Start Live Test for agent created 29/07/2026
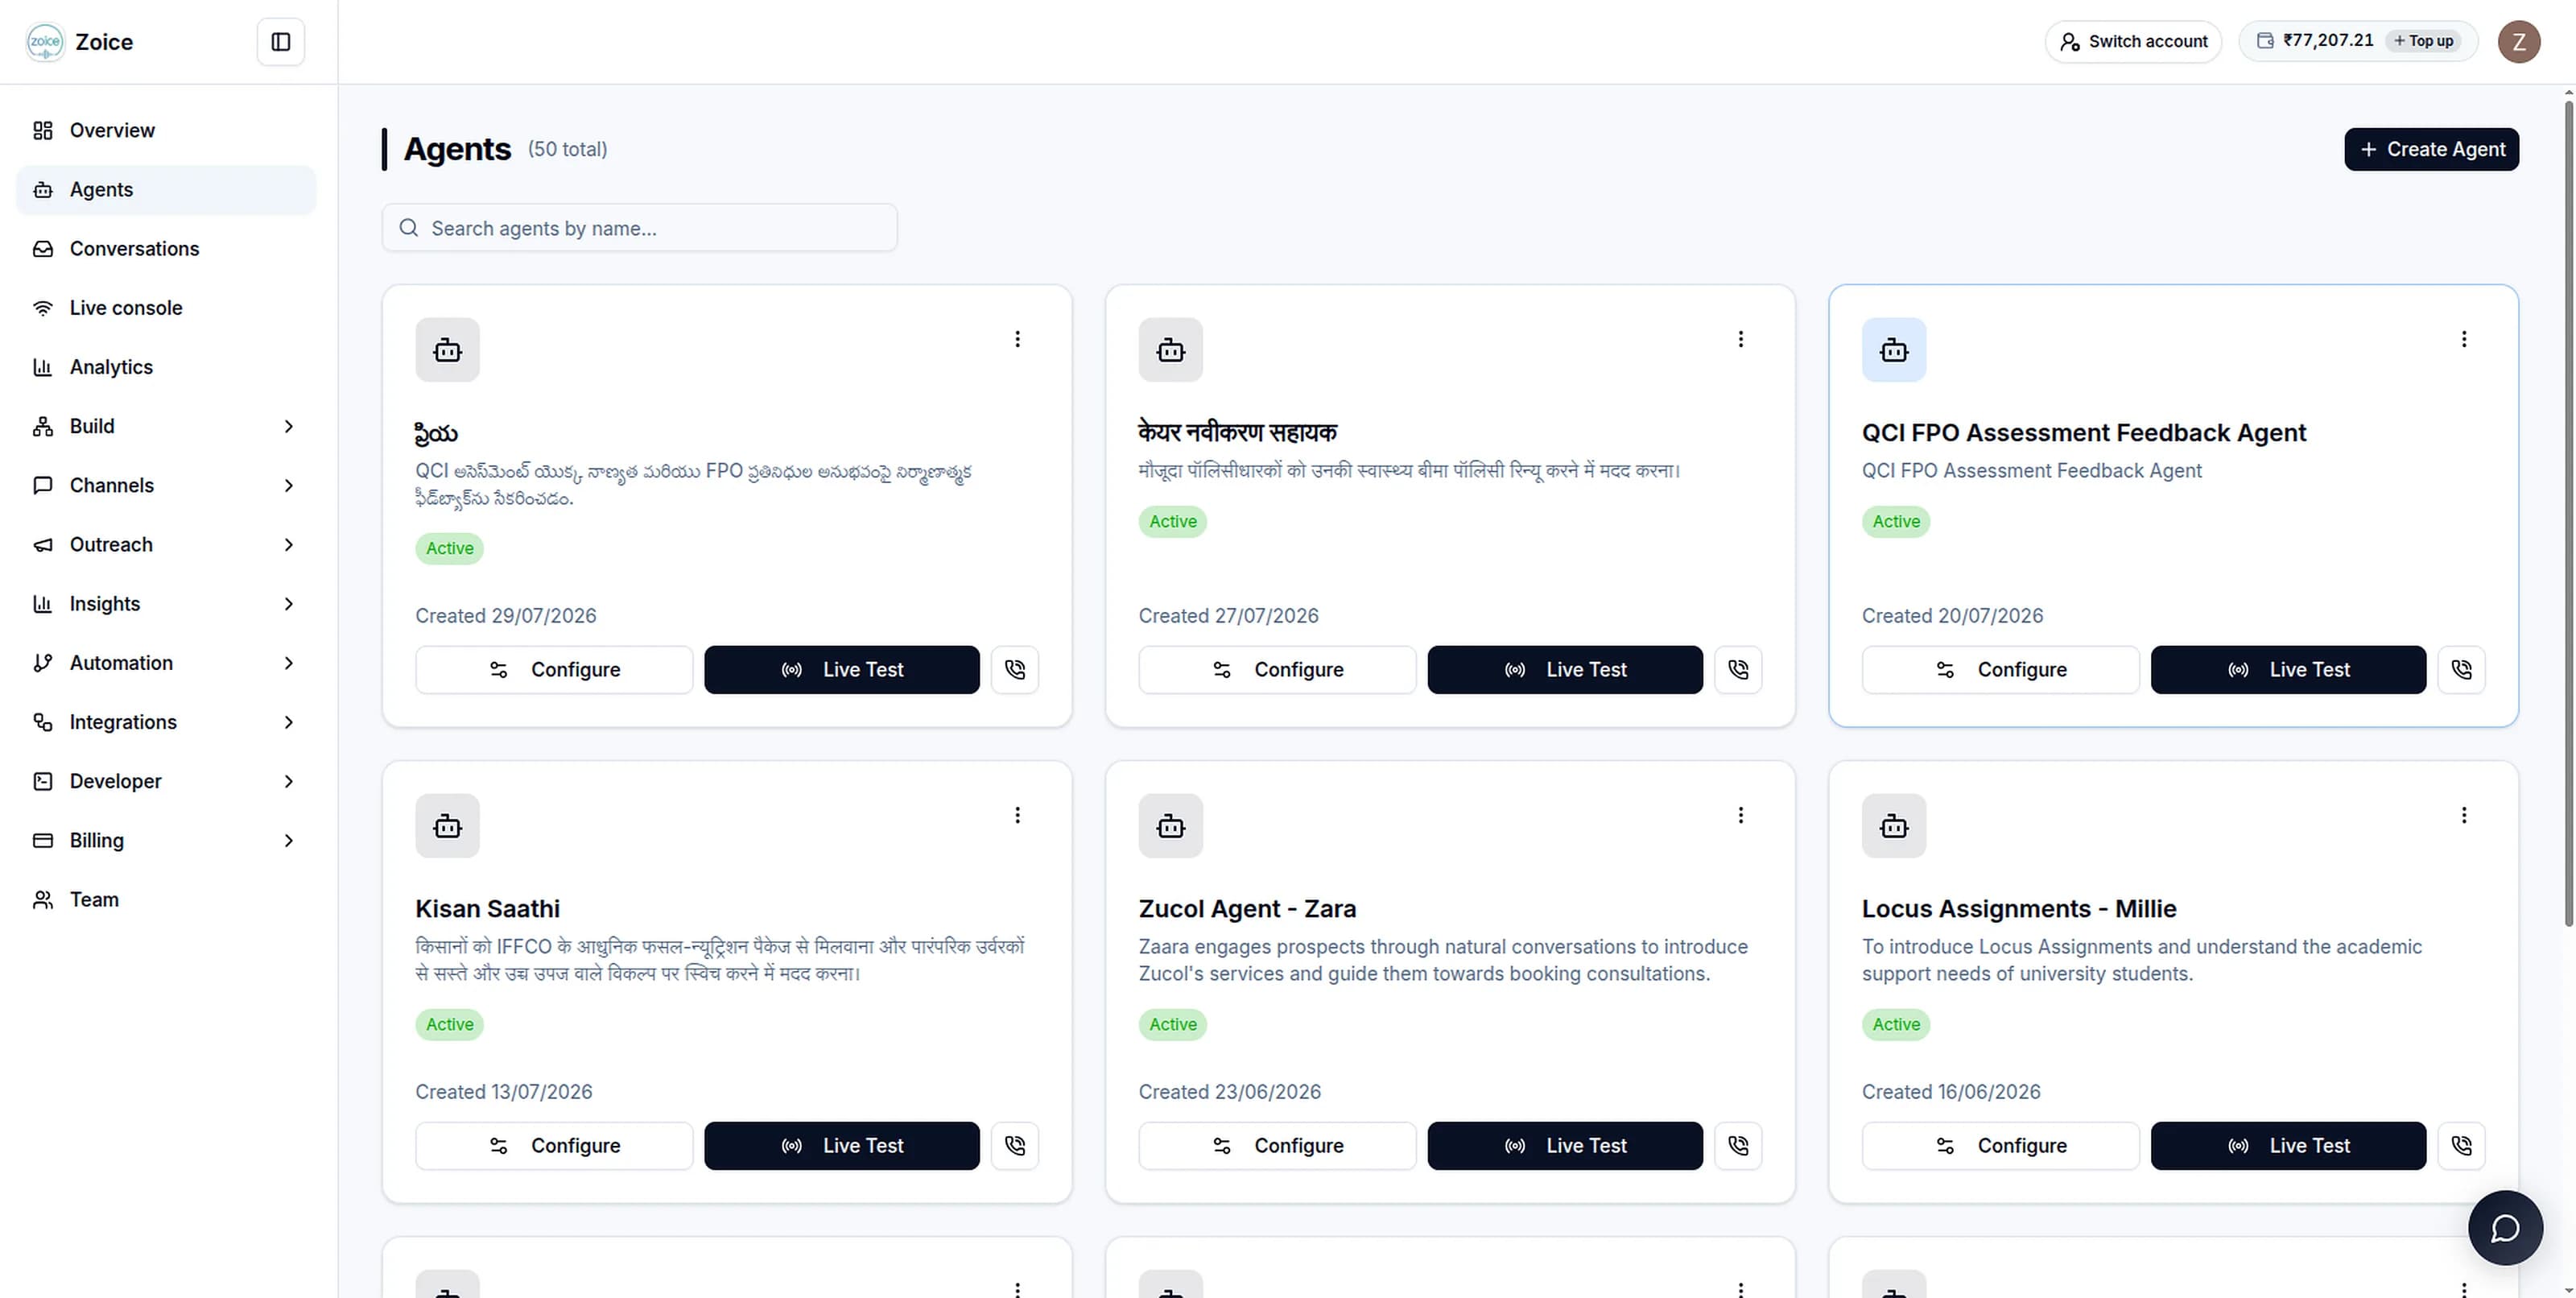This screenshot has height=1298, width=2576. click(841, 669)
